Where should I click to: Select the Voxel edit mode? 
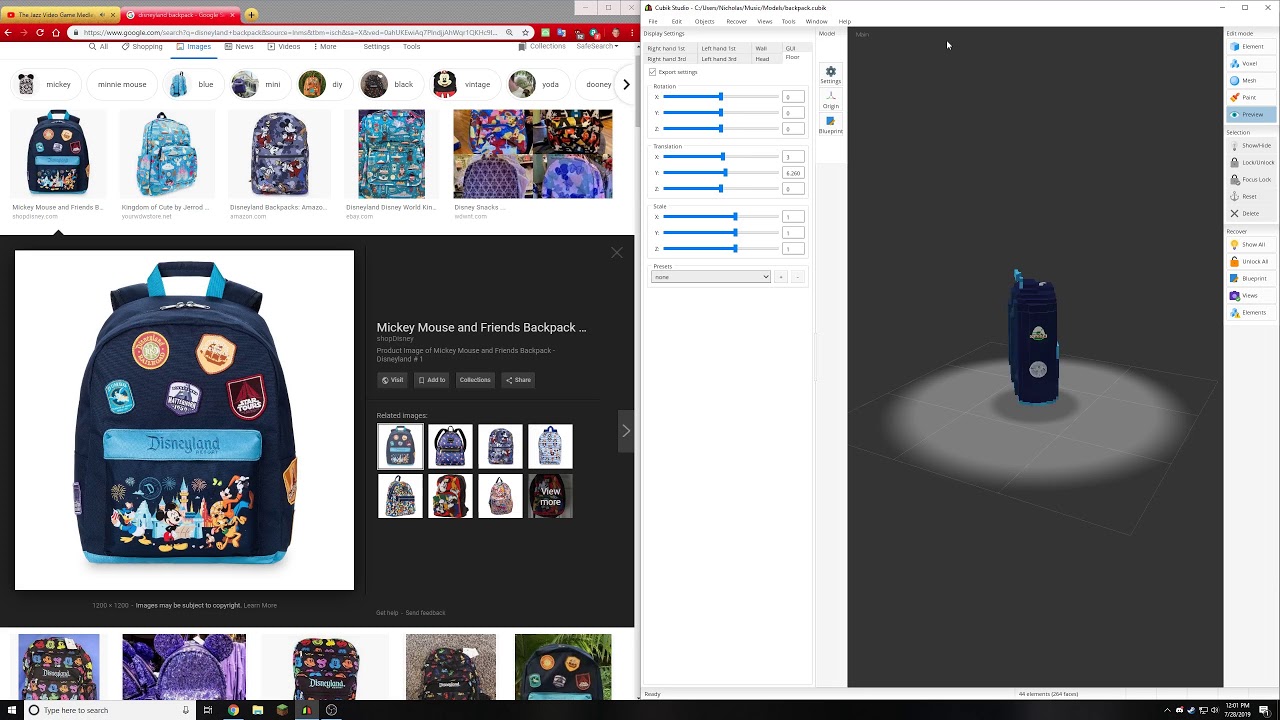click(1251, 64)
